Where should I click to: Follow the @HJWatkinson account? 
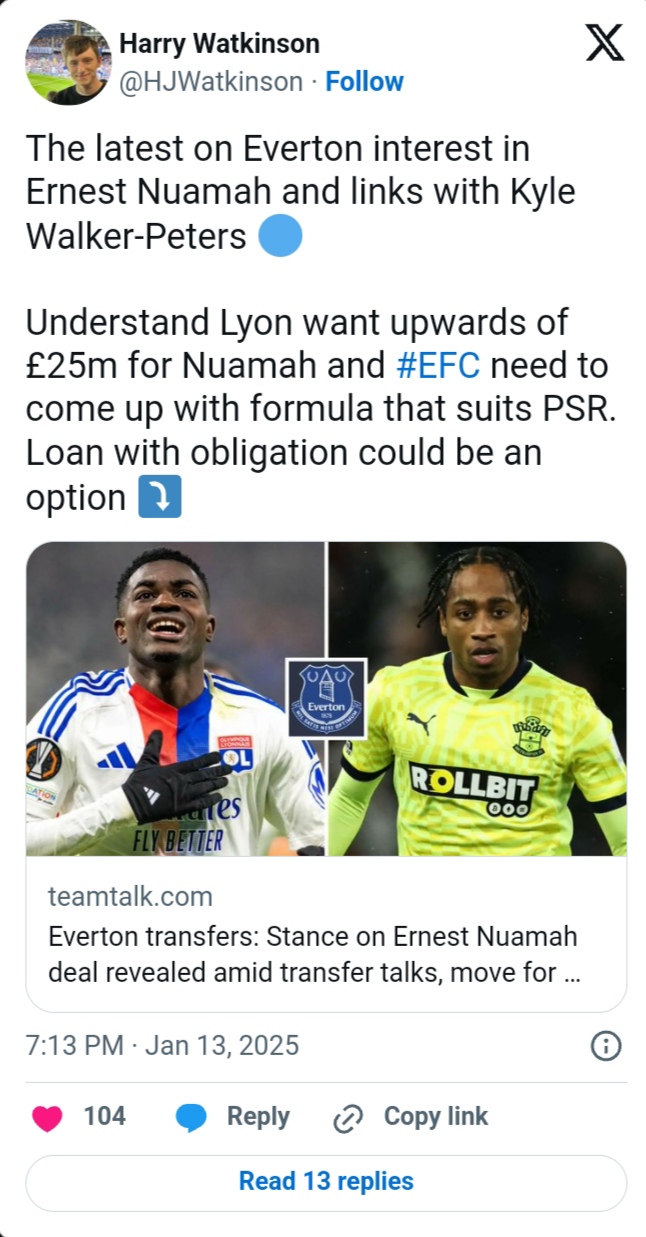pos(364,81)
